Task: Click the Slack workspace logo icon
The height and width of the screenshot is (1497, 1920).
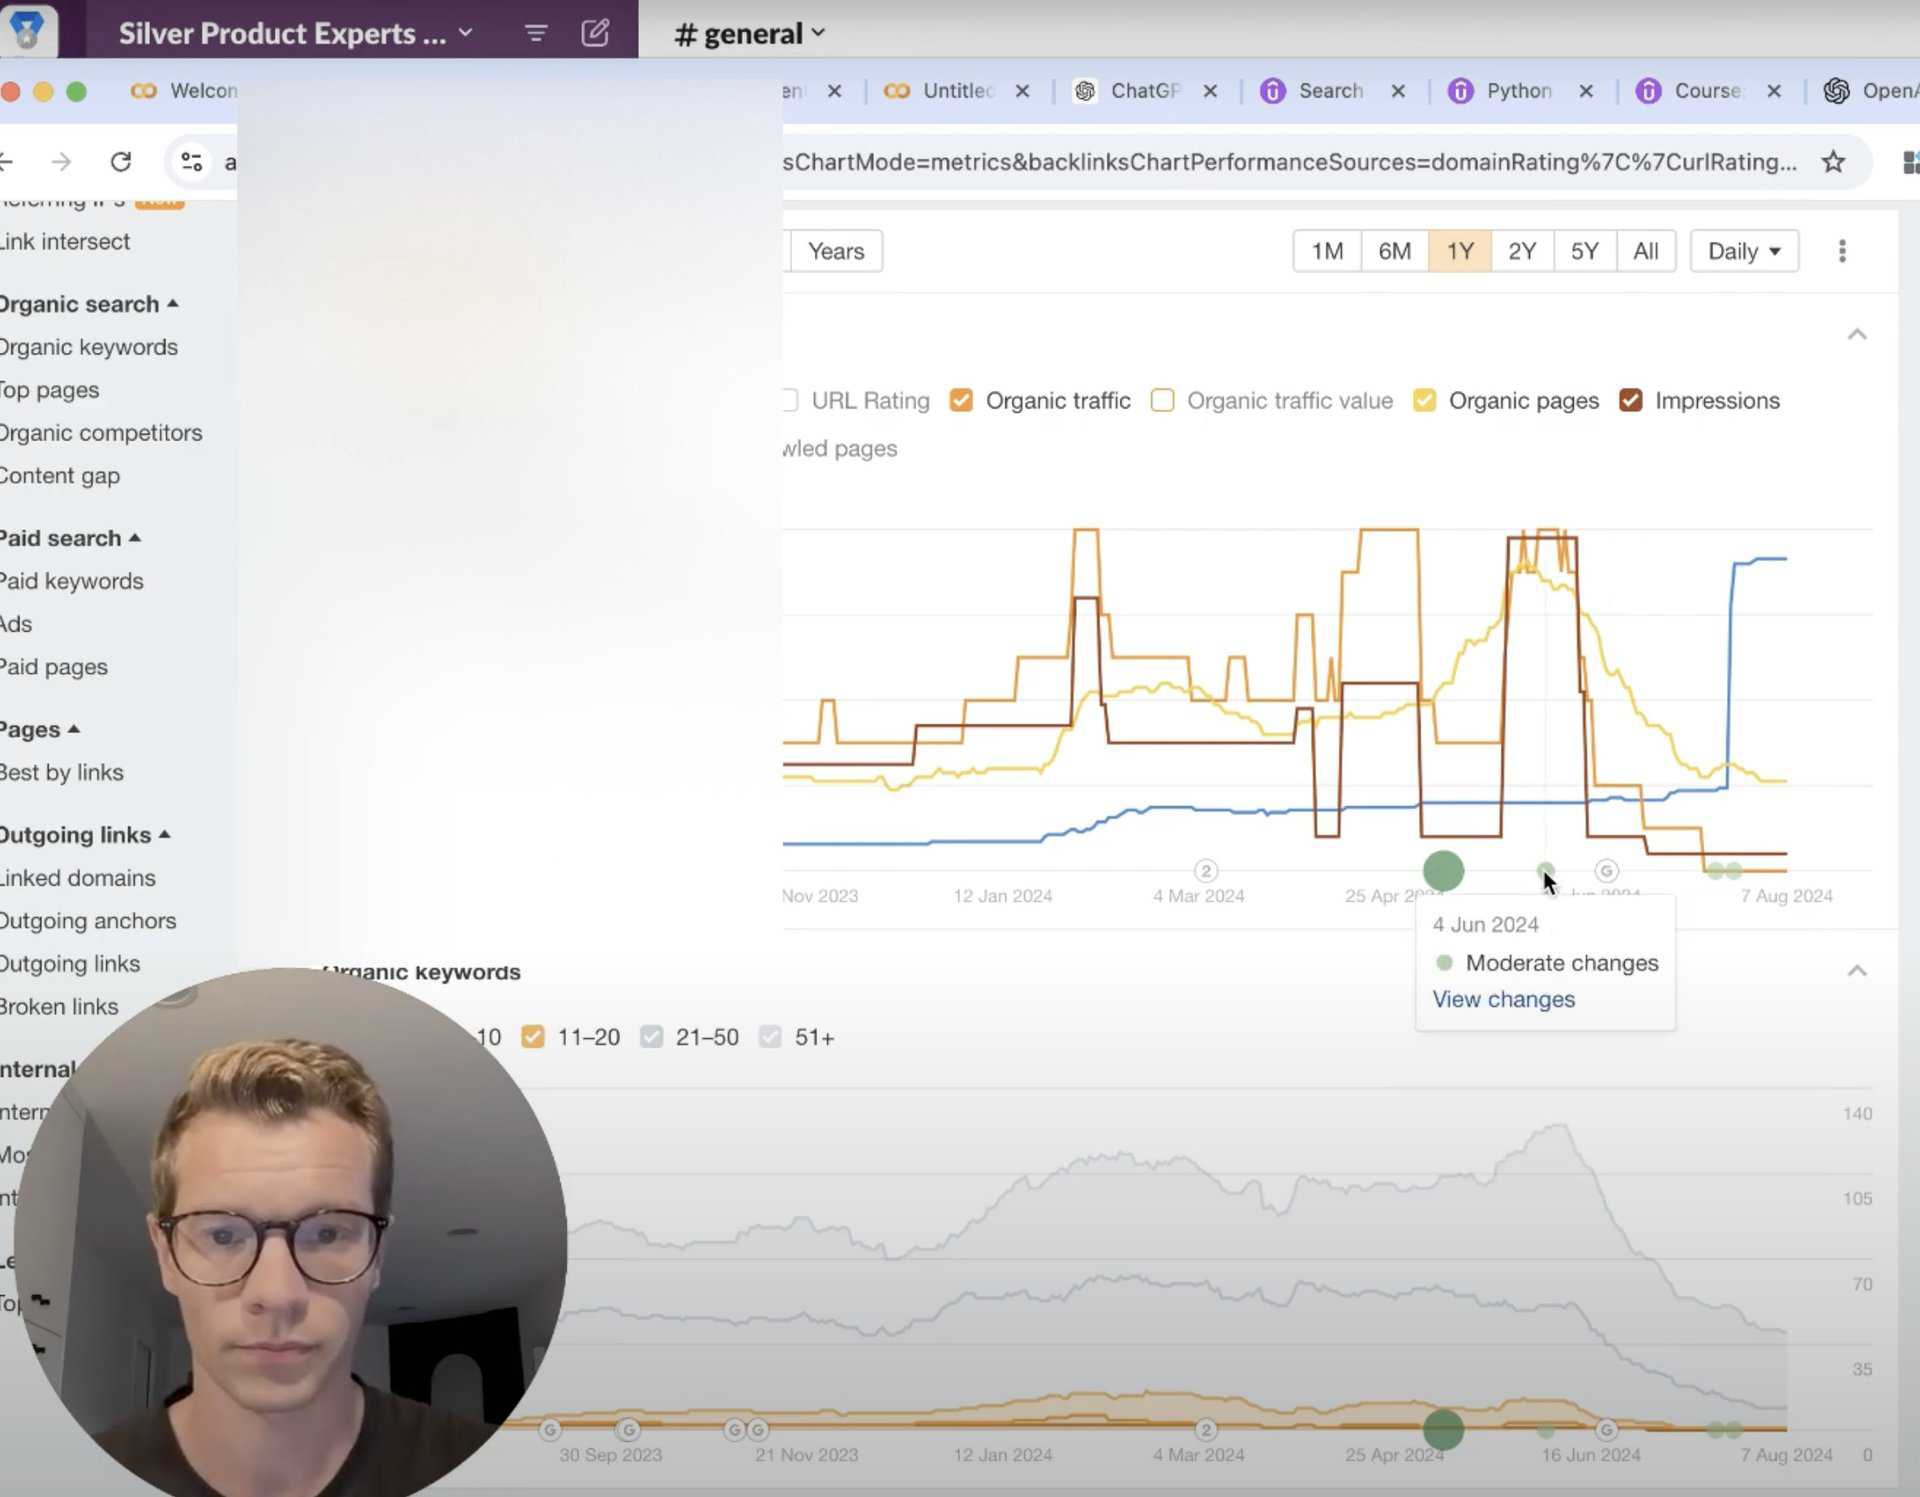Action: click(27, 31)
